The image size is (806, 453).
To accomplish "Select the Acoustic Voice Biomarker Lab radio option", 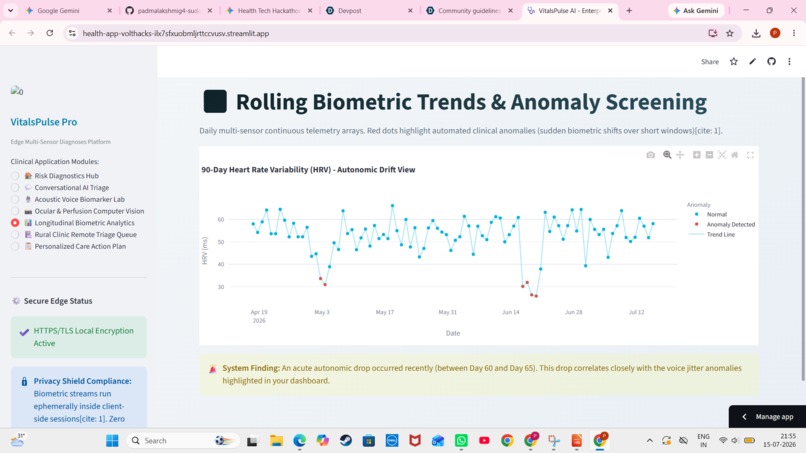I will (x=68, y=200).
